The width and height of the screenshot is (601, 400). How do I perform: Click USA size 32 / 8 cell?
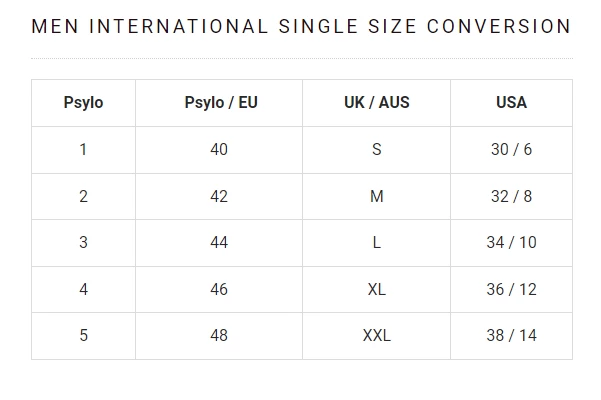point(511,197)
